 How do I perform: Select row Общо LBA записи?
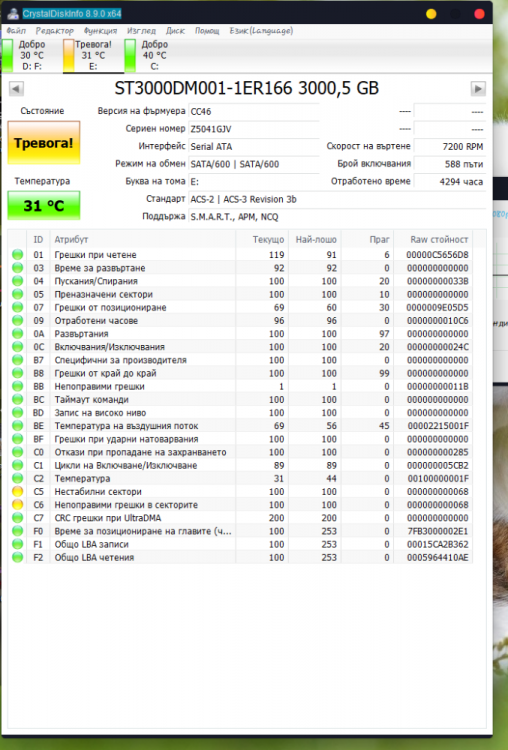coord(240,544)
